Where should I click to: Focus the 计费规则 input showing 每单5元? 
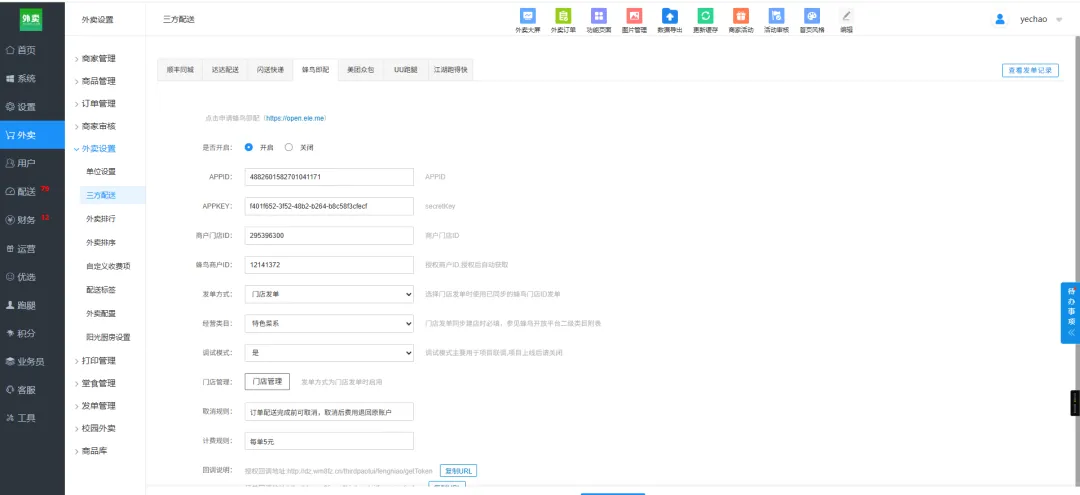coord(329,441)
